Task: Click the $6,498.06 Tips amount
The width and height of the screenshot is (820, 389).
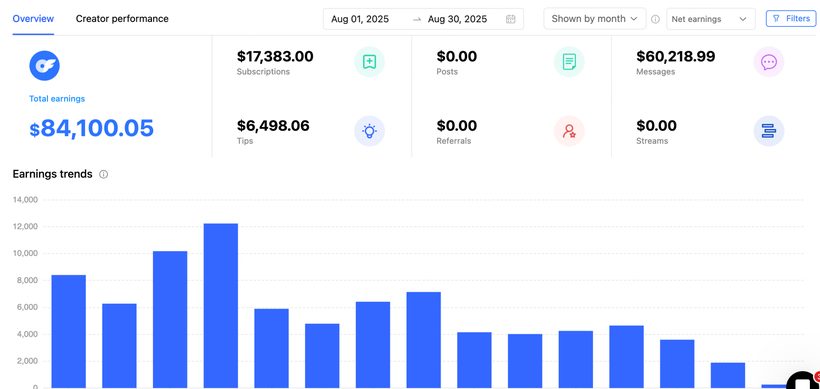Action: 273,125
